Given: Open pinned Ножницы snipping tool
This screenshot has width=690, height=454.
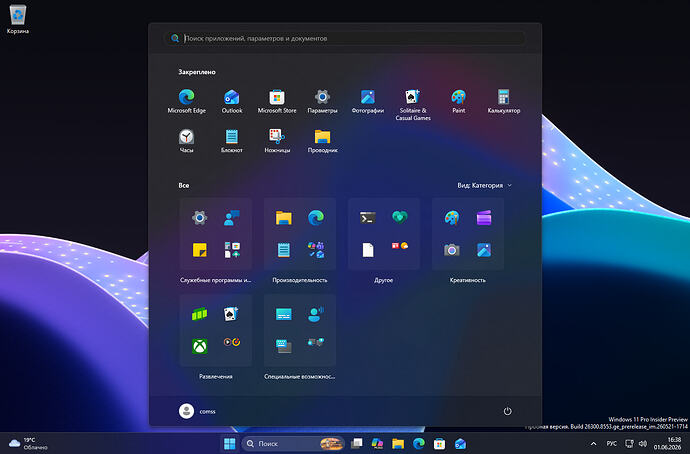Looking at the screenshot, I should click(x=277, y=141).
